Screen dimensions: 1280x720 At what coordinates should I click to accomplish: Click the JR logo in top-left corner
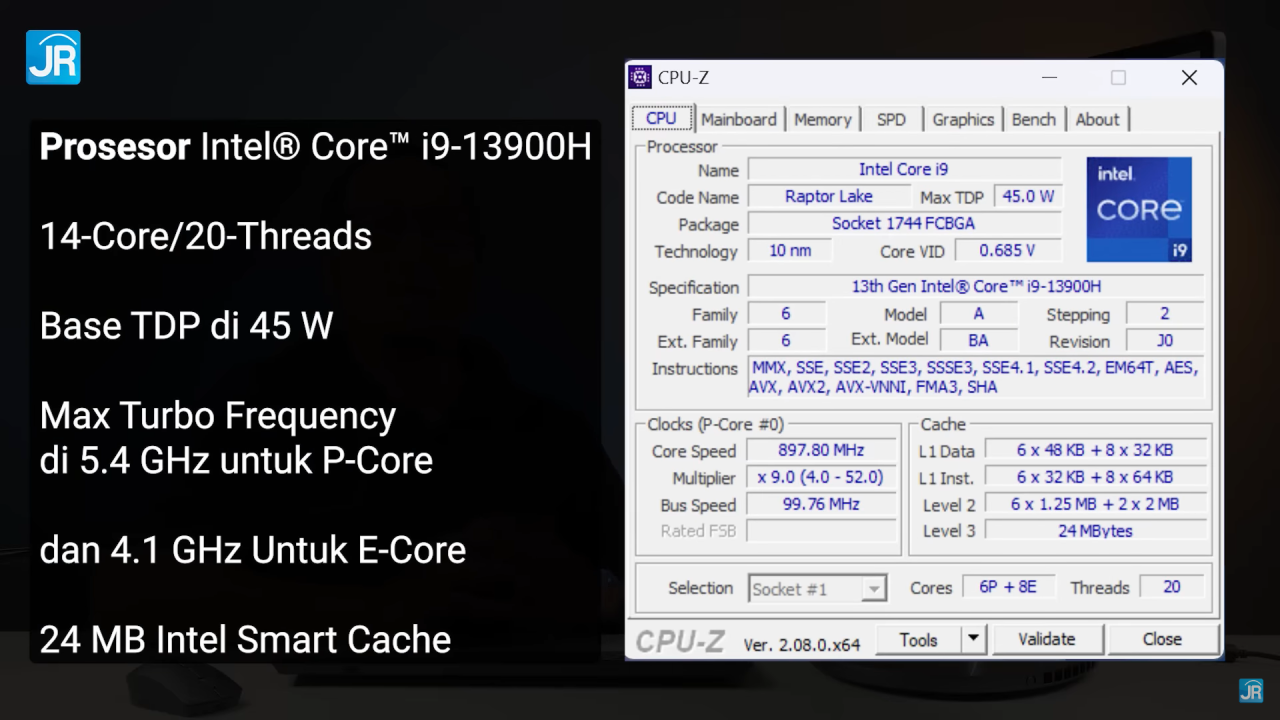(x=53, y=57)
